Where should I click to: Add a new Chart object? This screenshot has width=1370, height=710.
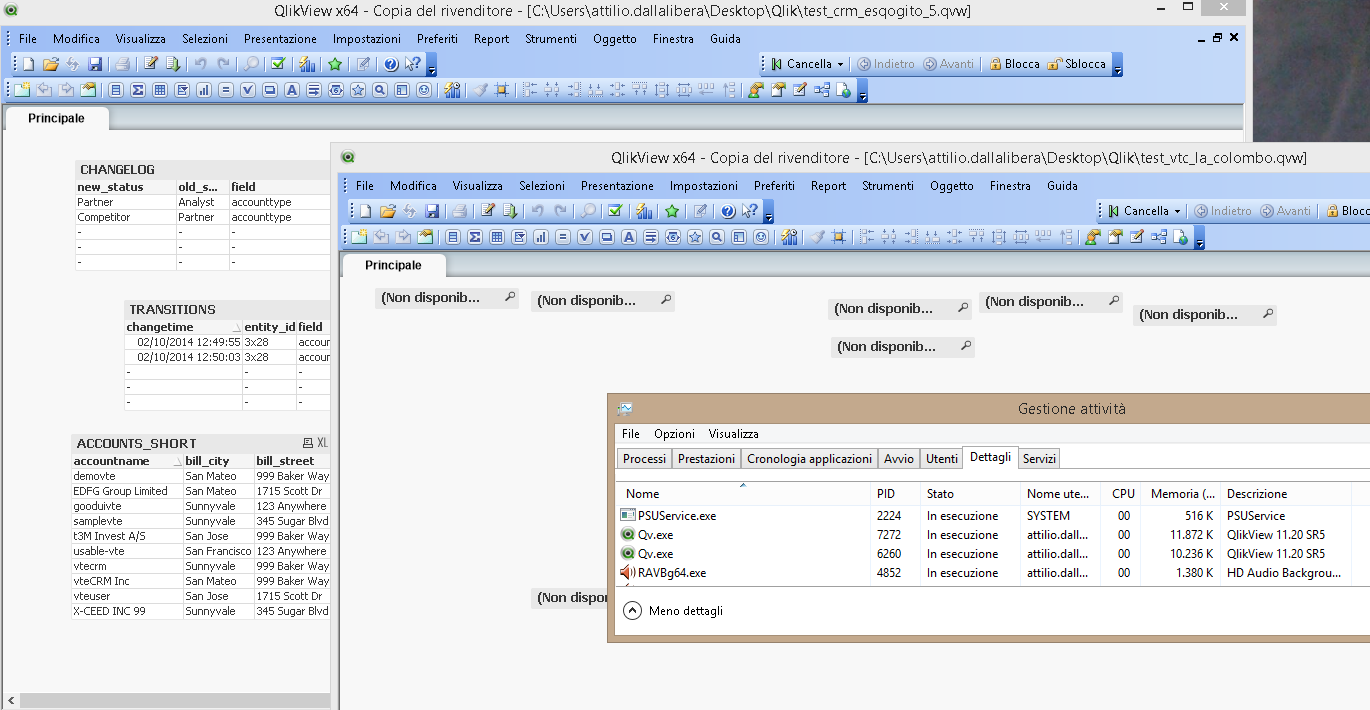click(x=204, y=89)
